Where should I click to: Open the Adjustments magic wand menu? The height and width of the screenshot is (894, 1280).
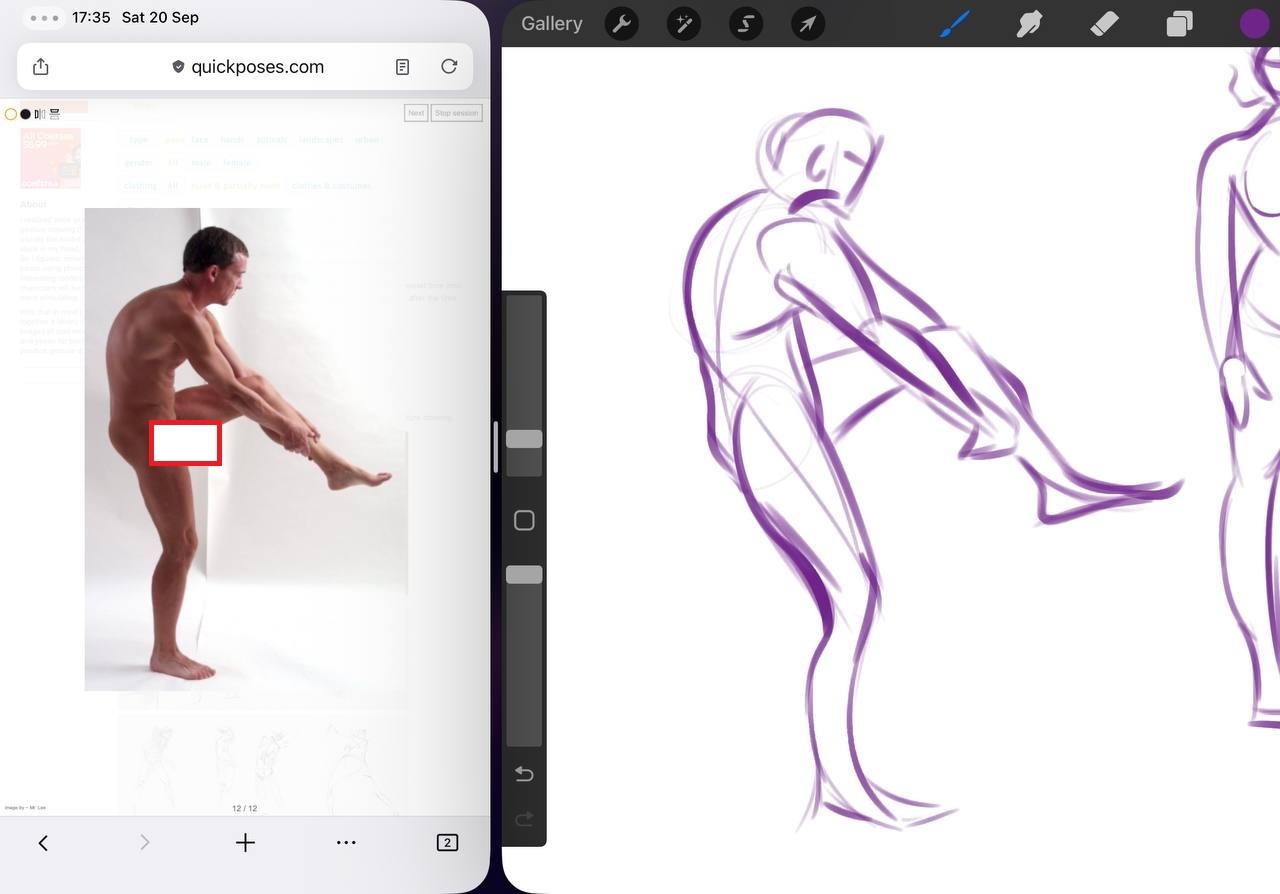coord(683,24)
